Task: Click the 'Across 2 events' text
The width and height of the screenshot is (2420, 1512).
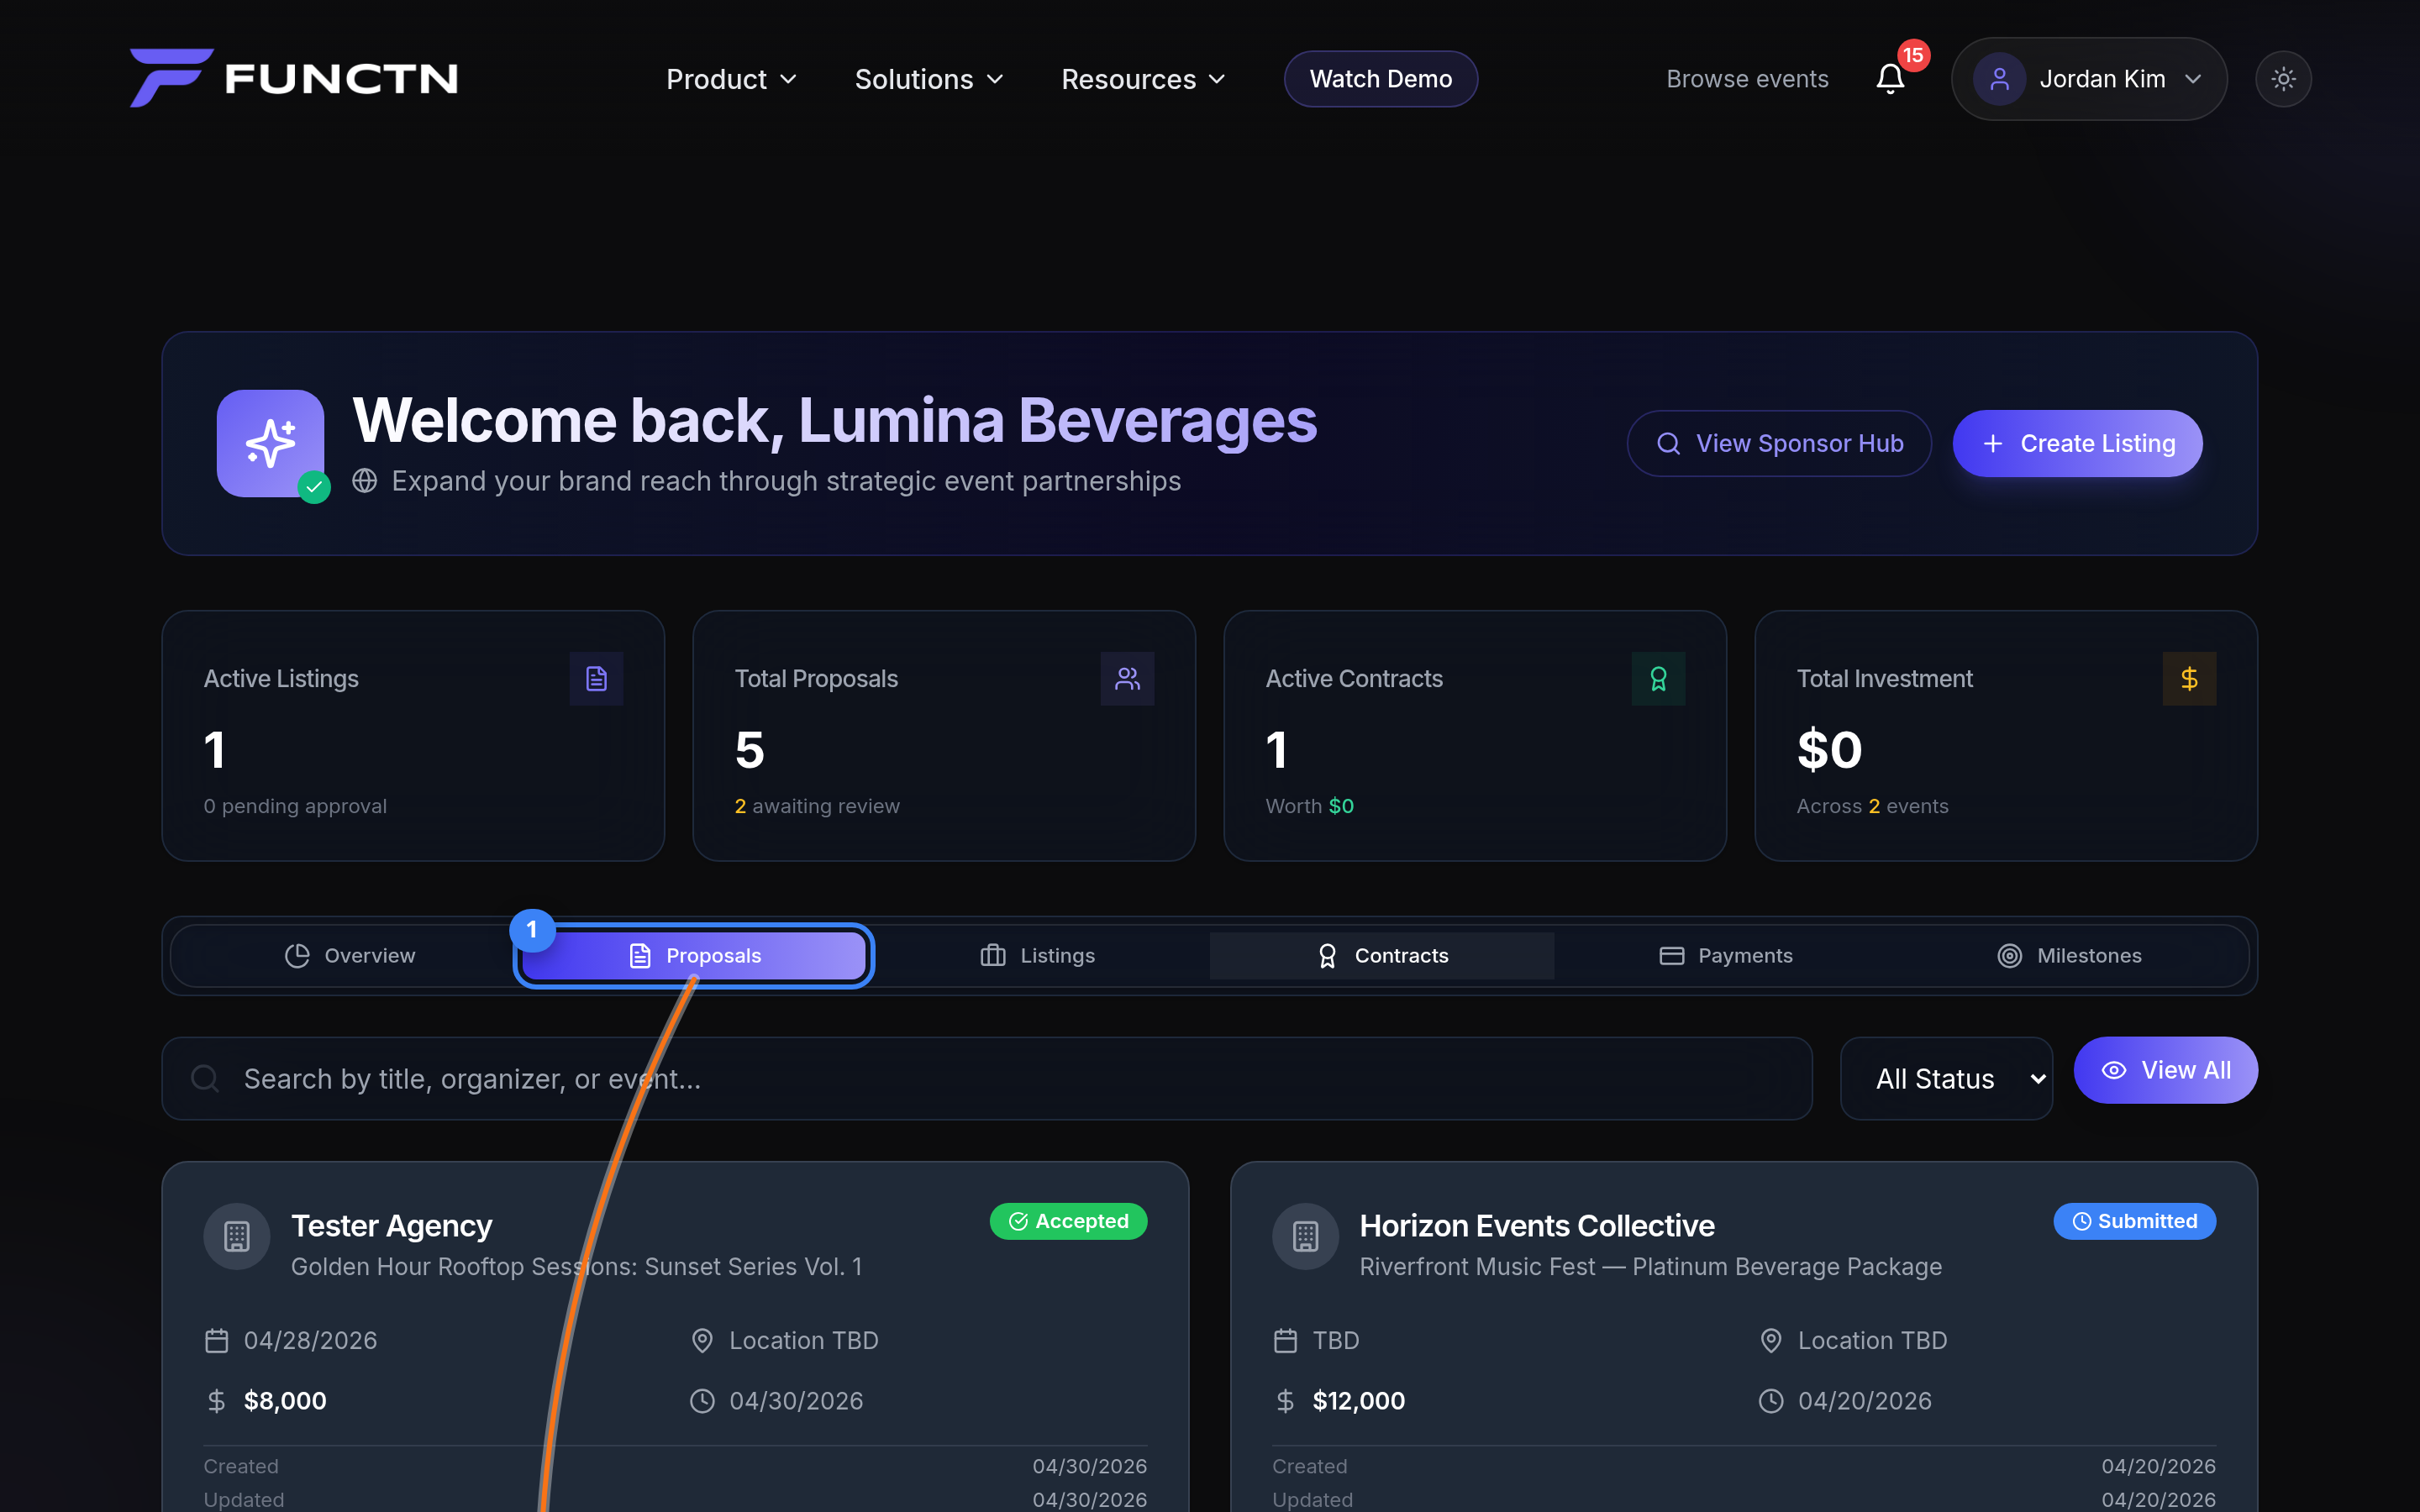Action: tap(1872, 806)
